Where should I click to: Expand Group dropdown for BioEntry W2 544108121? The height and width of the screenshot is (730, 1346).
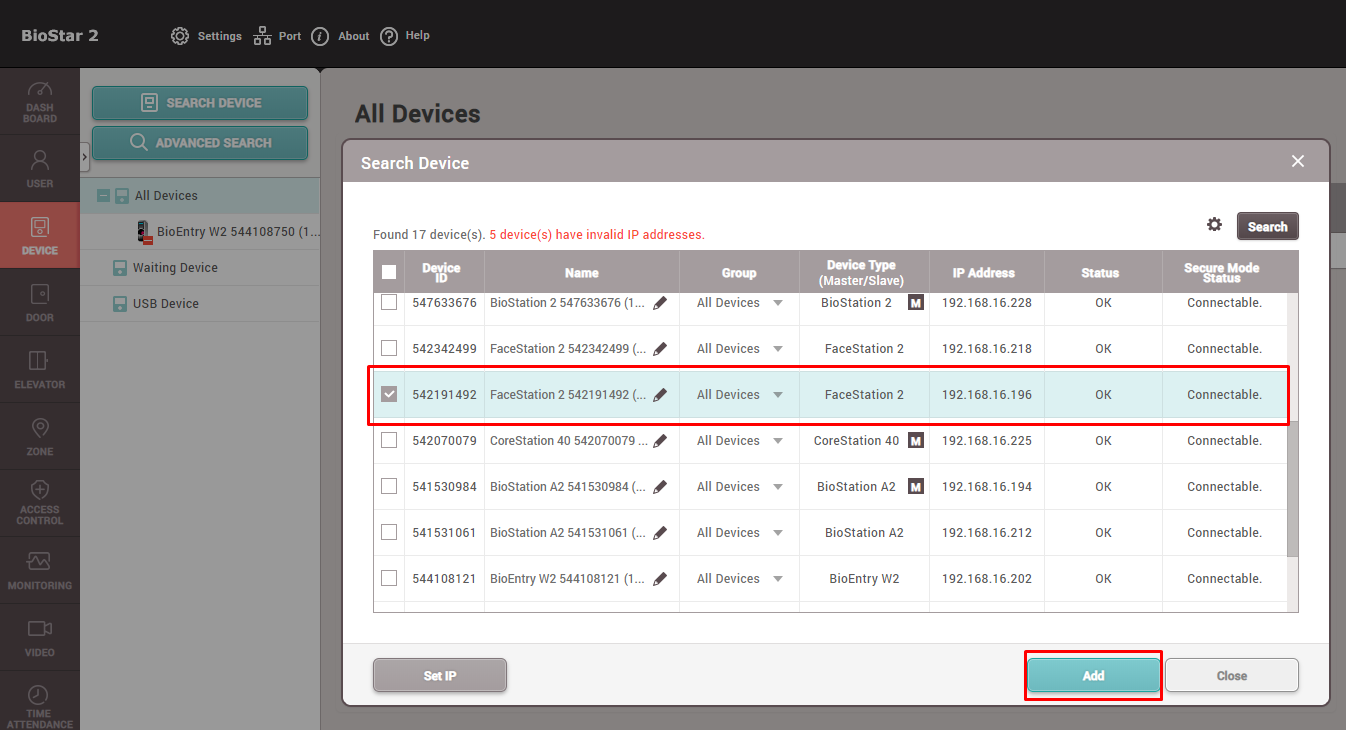point(778,579)
